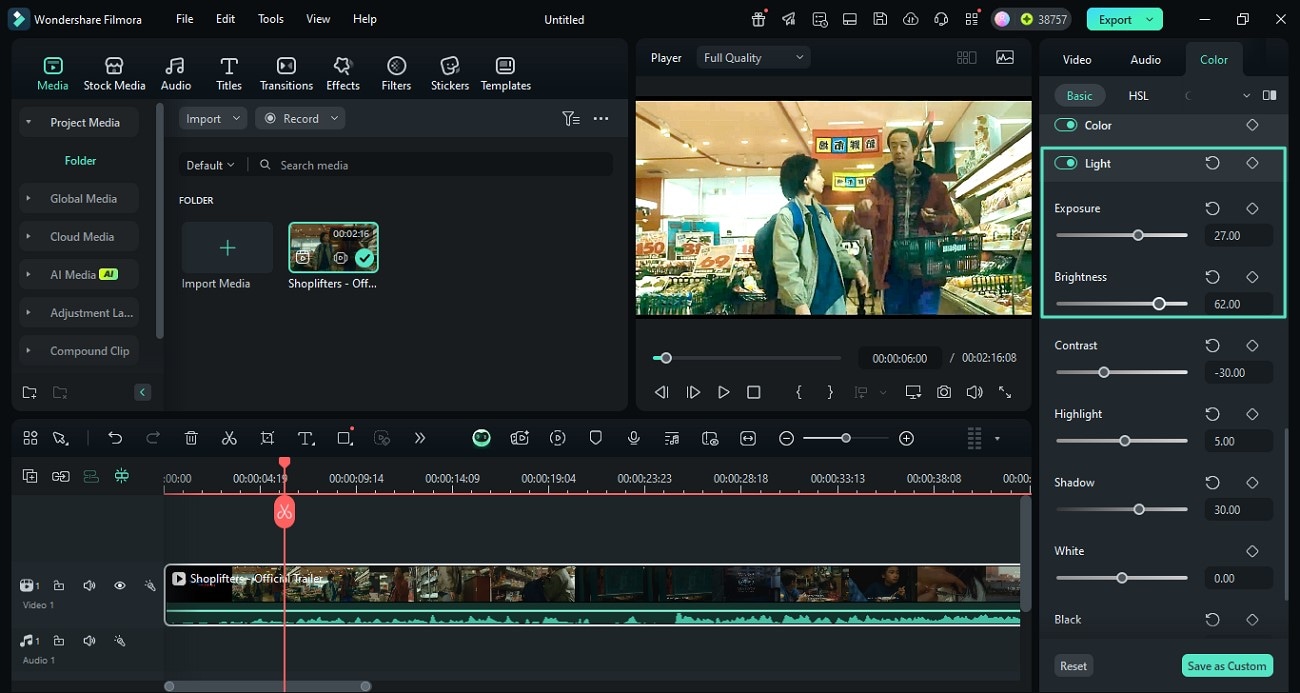The image size is (1300, 693).
Task: Open the Stock Media tab
Action: [114, 74]
